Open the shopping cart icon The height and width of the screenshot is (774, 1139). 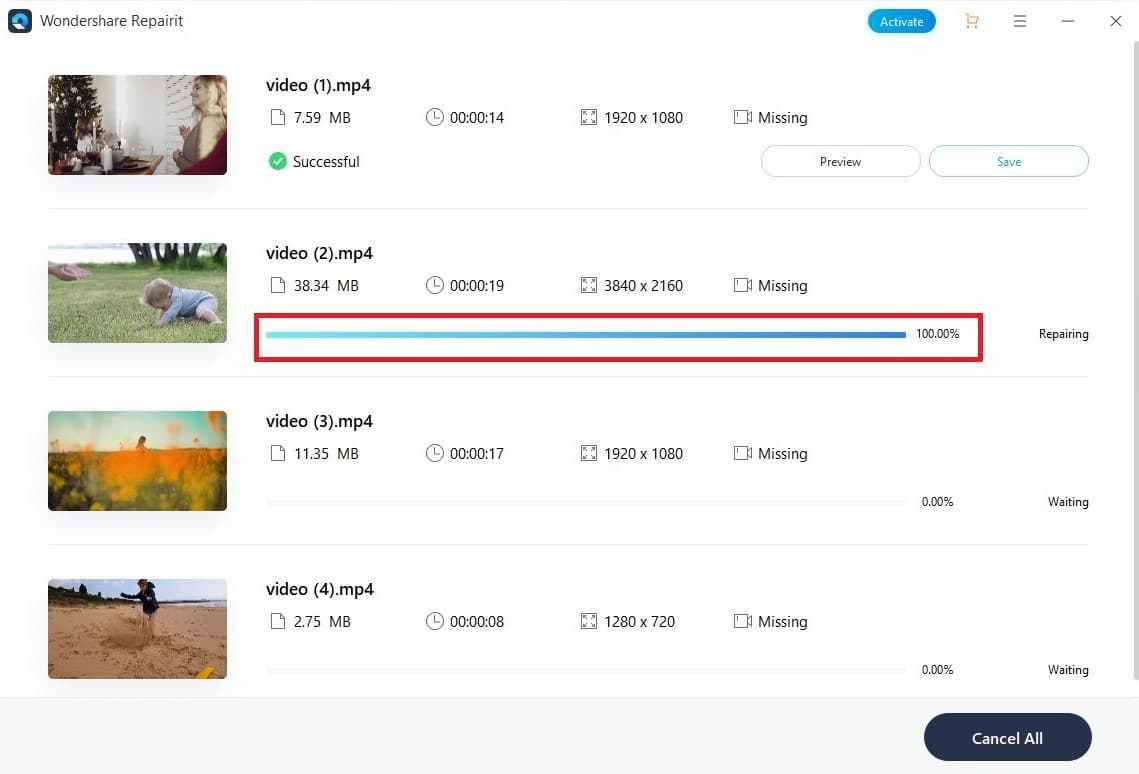coord(971,21)
